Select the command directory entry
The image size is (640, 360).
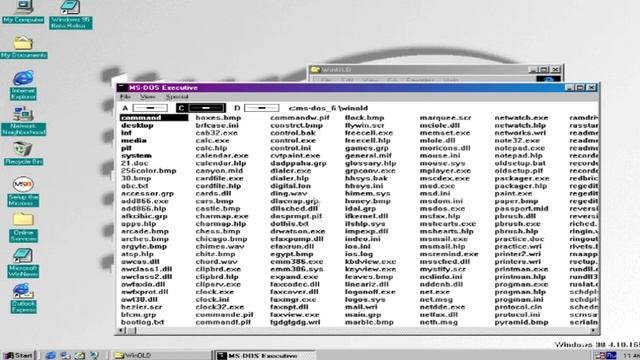(154, 118)
